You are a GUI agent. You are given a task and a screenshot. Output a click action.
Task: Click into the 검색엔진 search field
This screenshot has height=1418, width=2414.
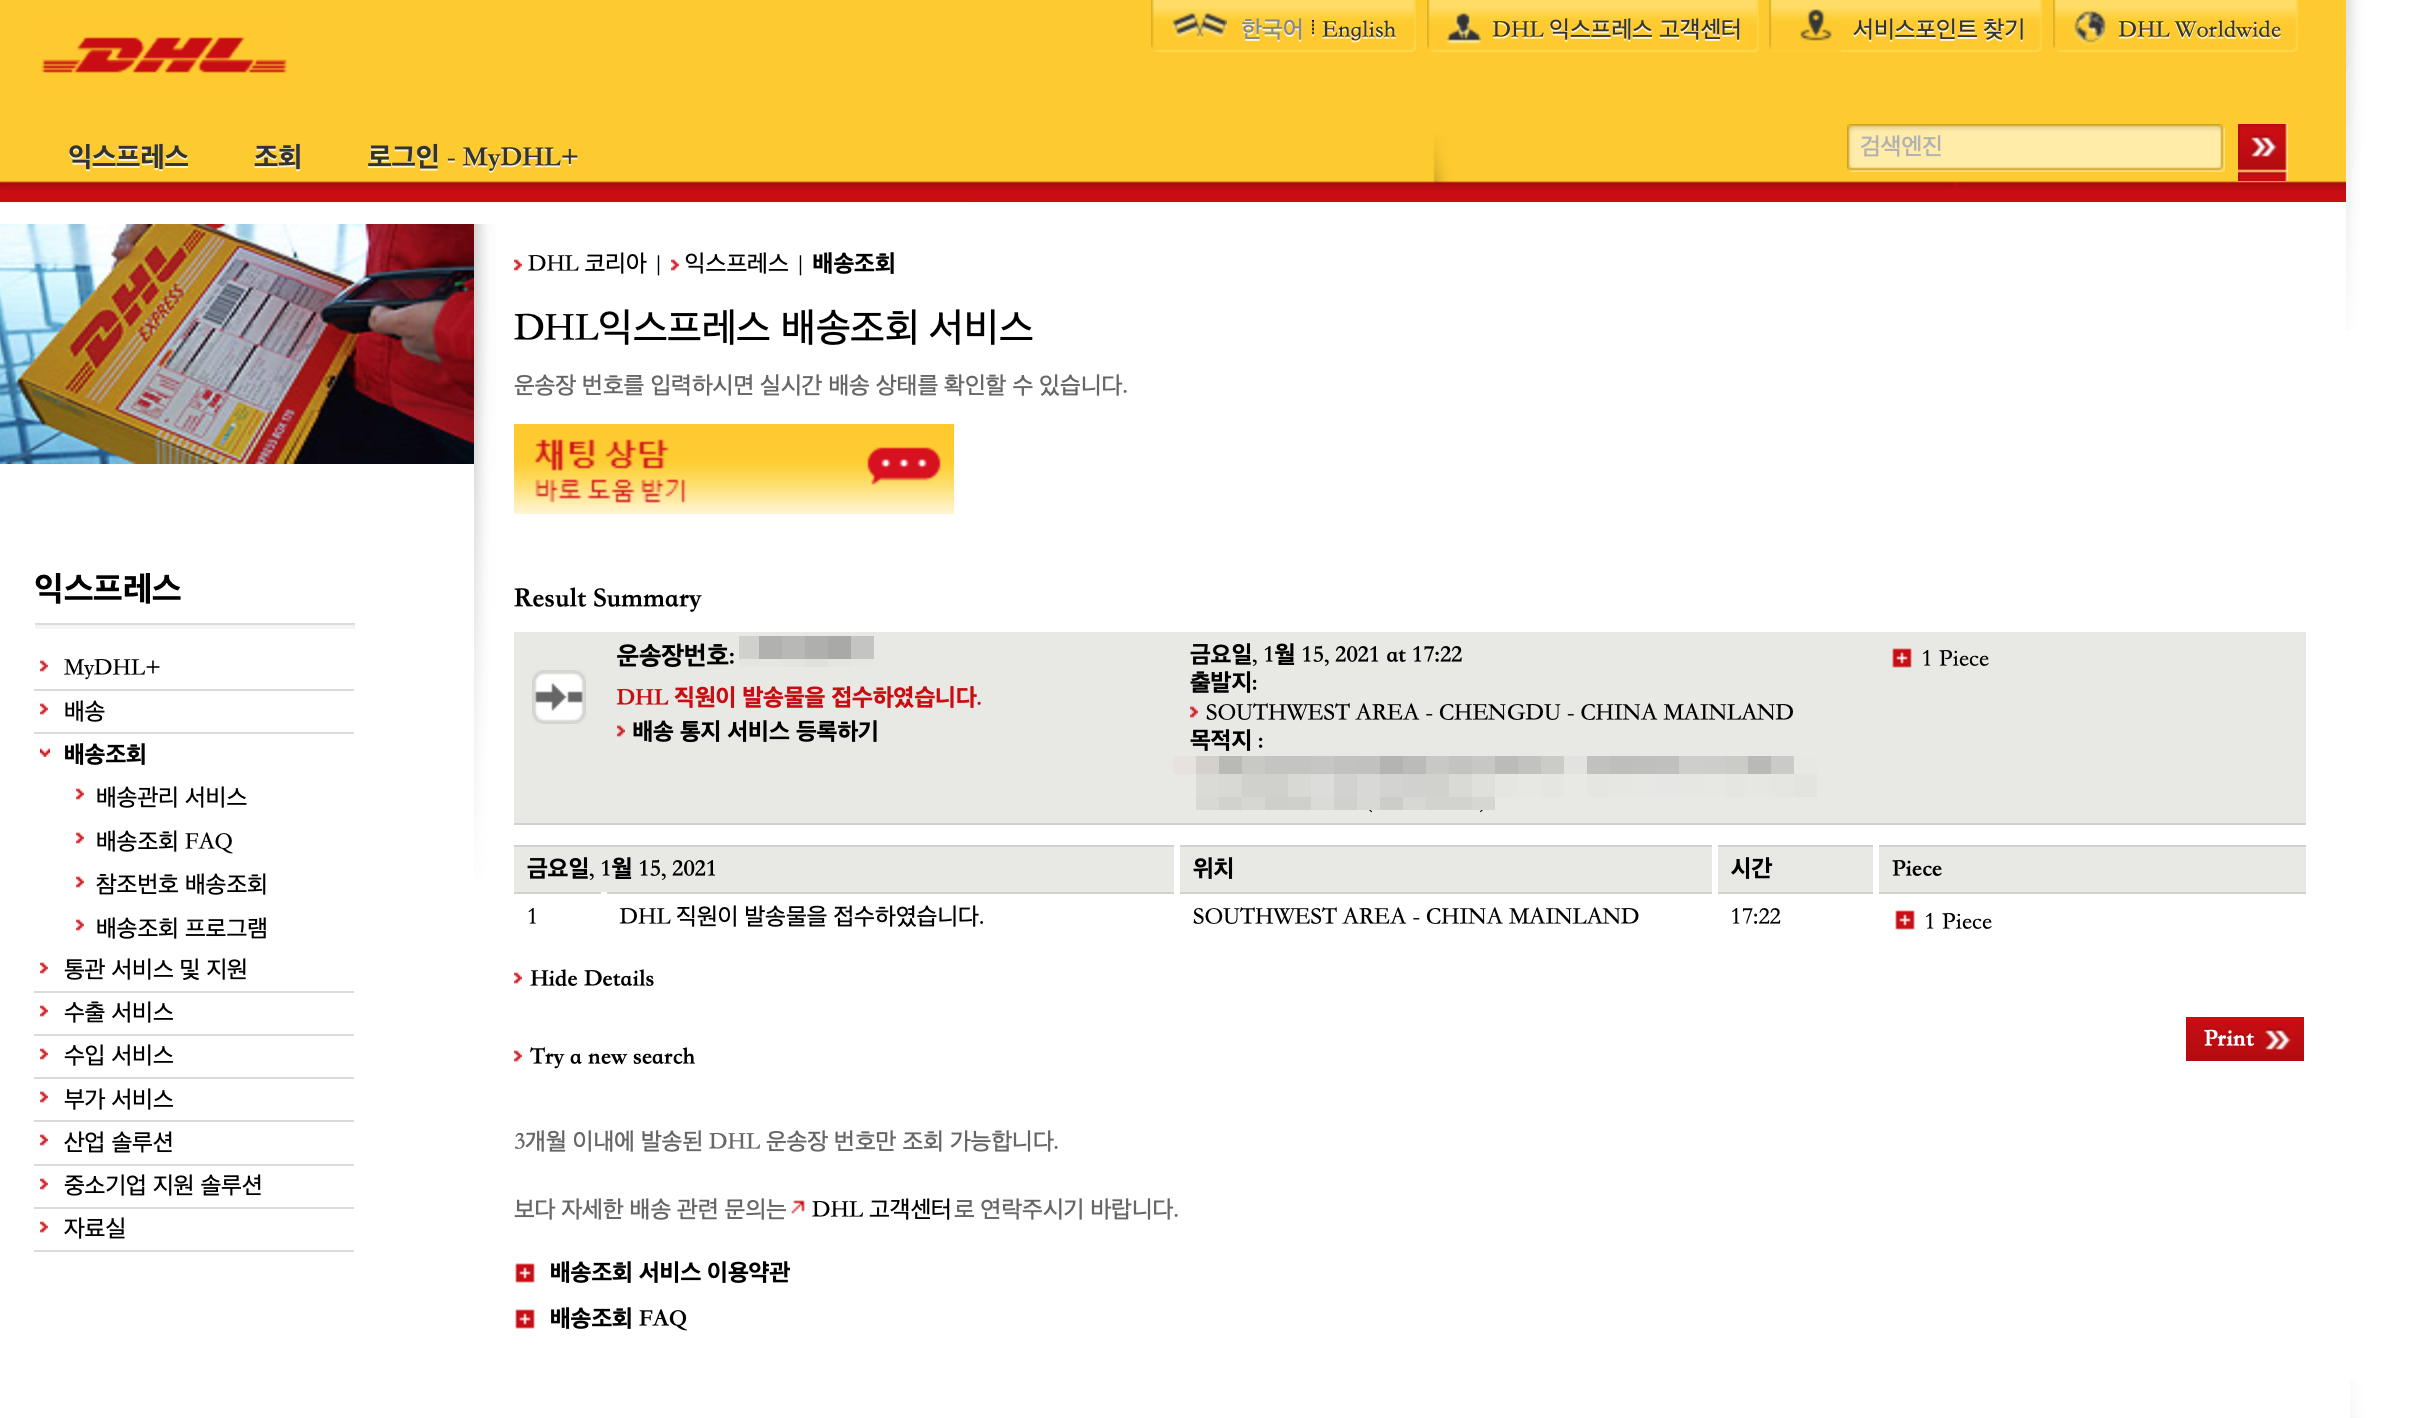[x=2033, y=147]
